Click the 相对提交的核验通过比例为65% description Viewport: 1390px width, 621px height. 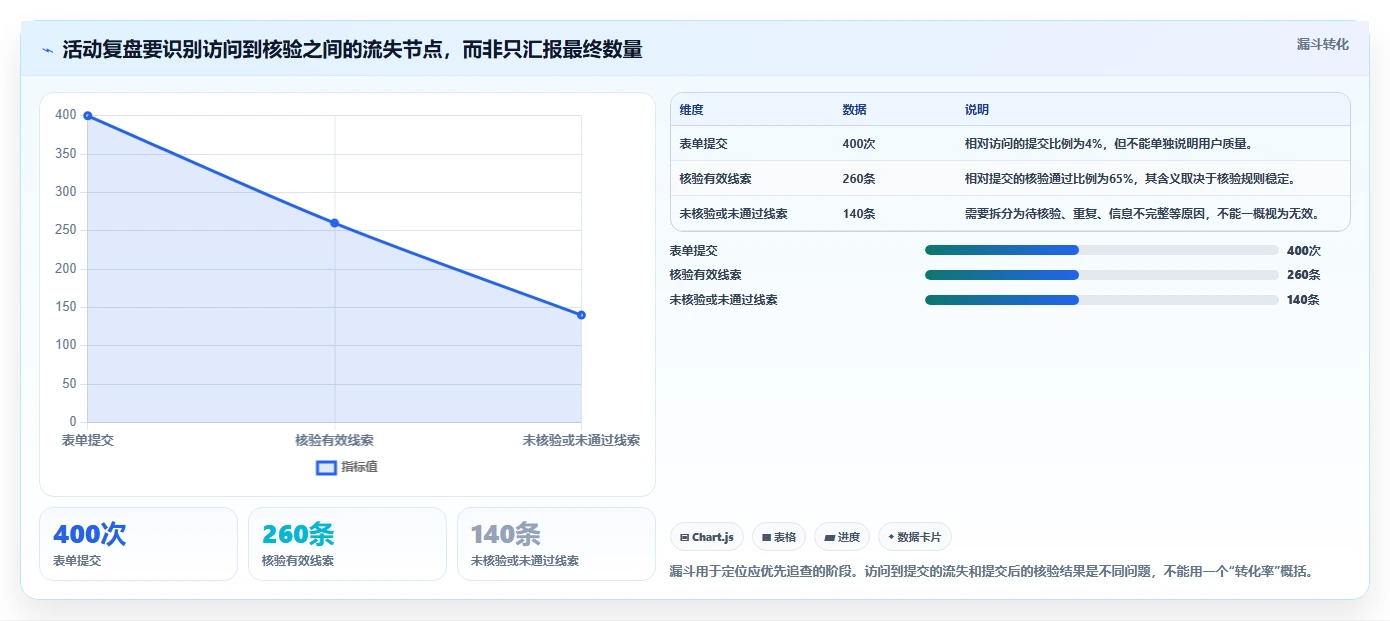1130,179
